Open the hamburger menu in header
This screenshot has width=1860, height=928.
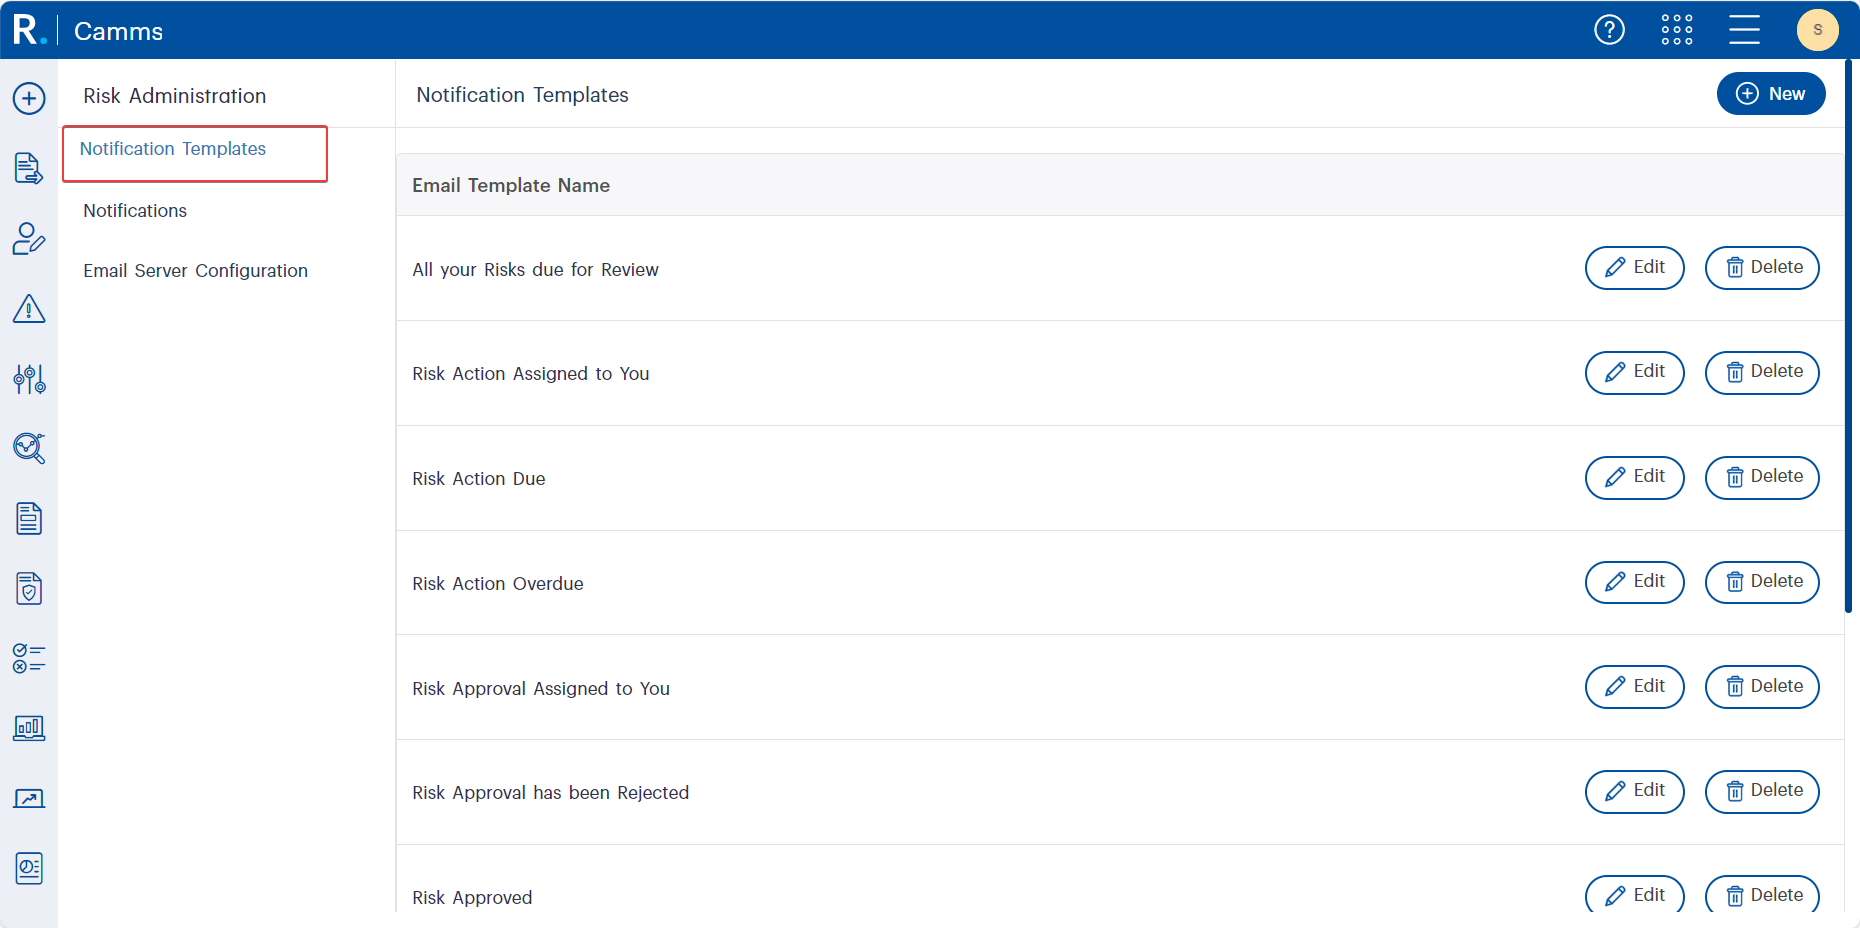coord(1744,30)
